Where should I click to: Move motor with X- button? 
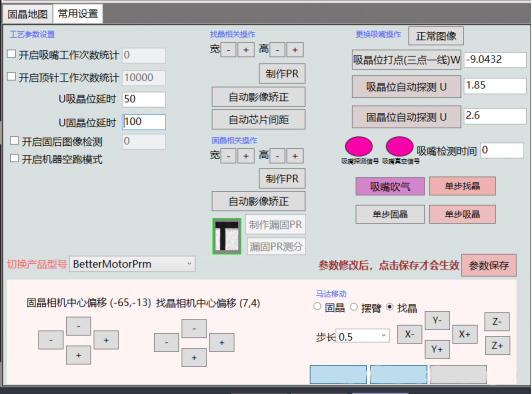point(410,334)
